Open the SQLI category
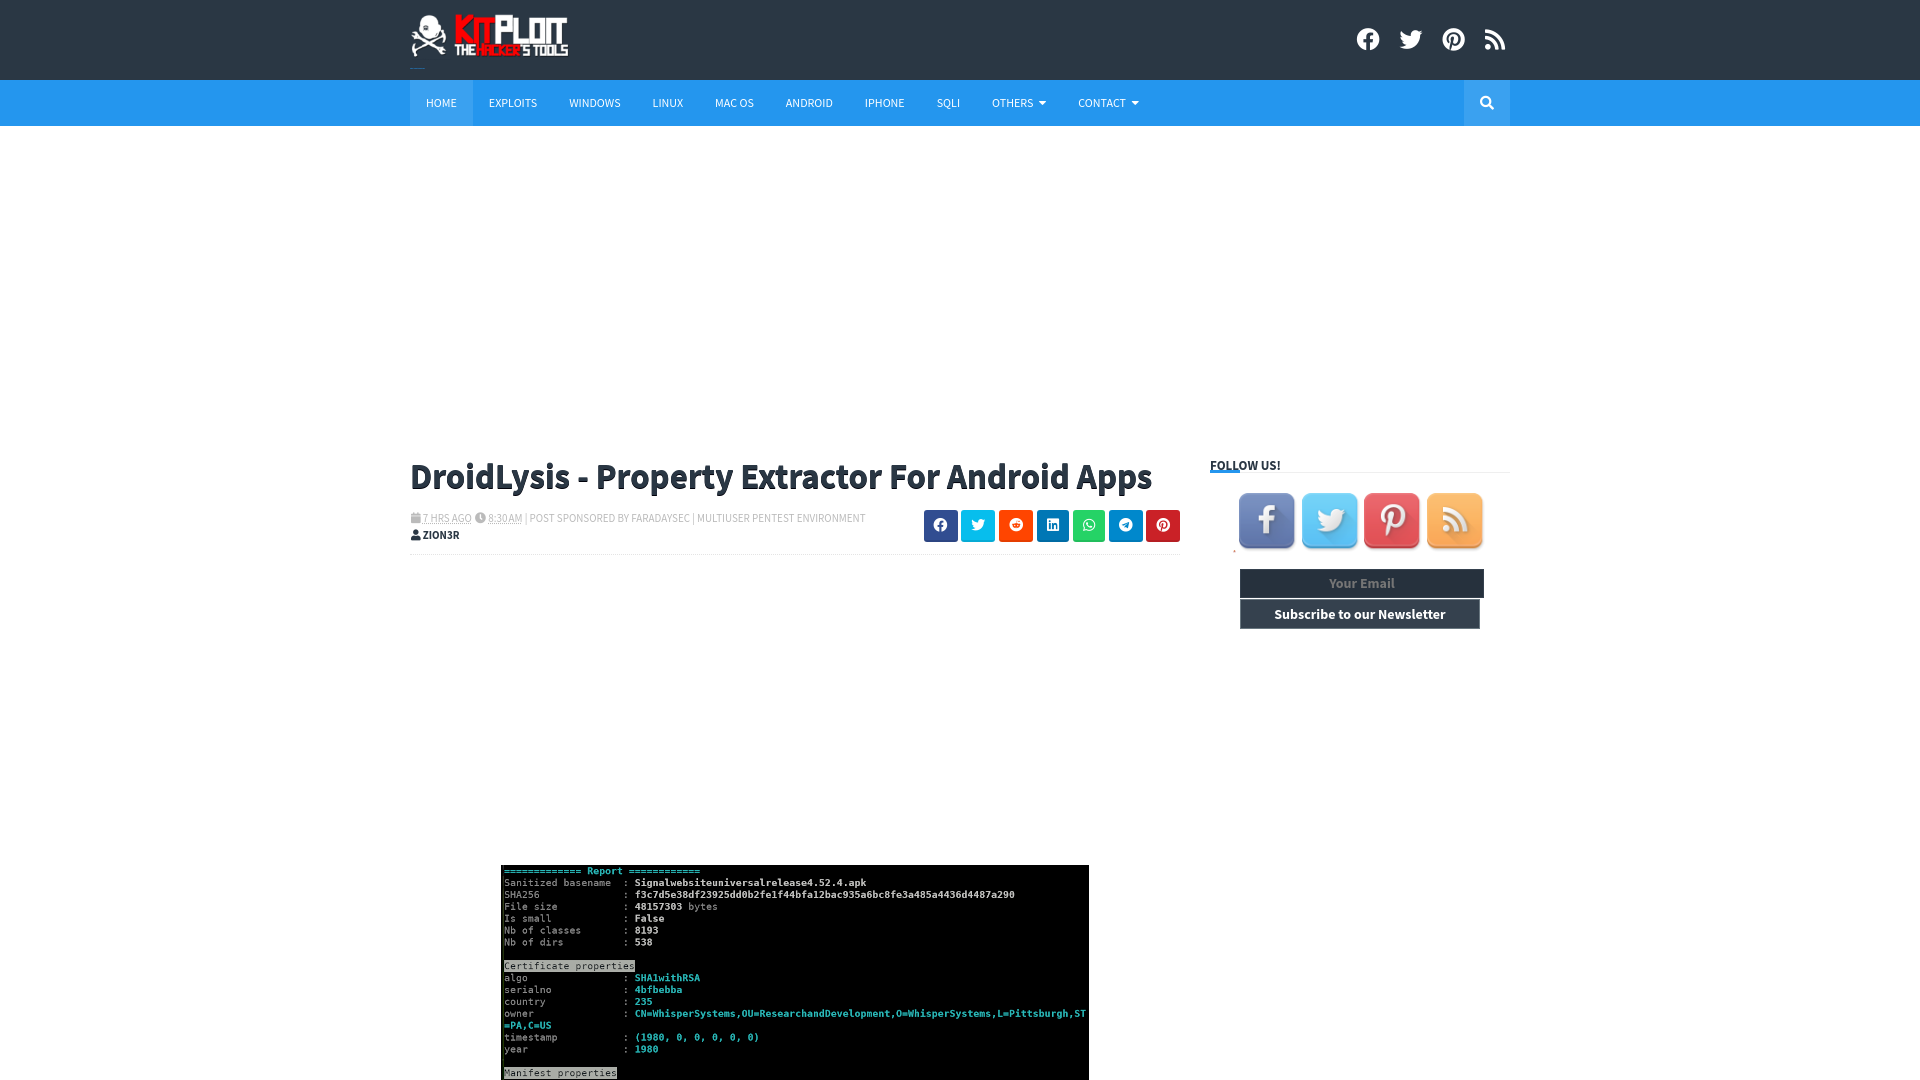1920x1080 pixels. tap(948, 103)
